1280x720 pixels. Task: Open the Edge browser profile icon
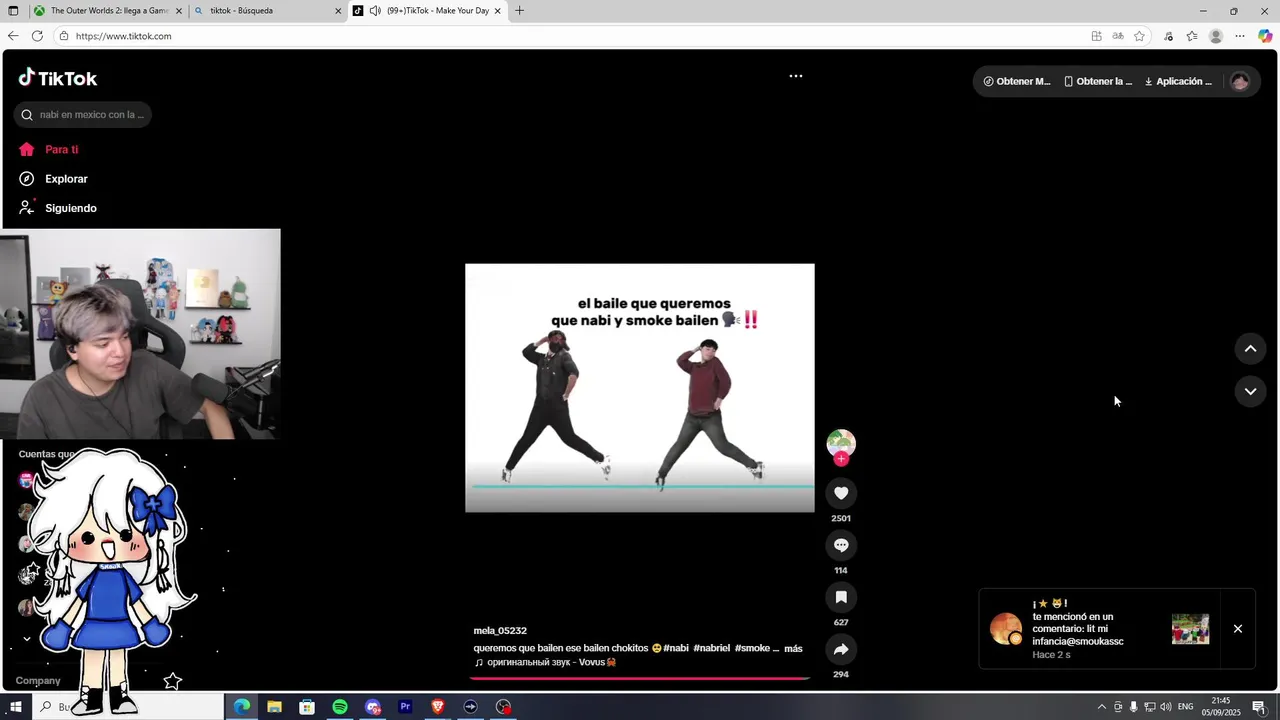tap(1216, 36)
